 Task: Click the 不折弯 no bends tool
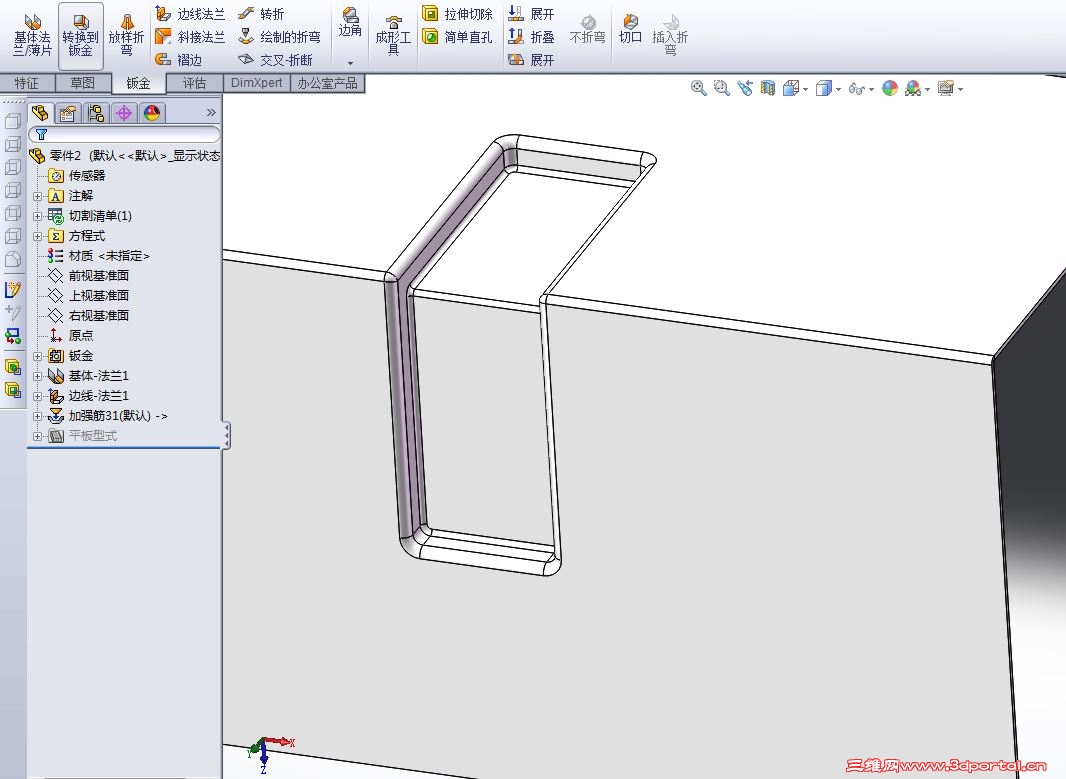coord(587,30)
